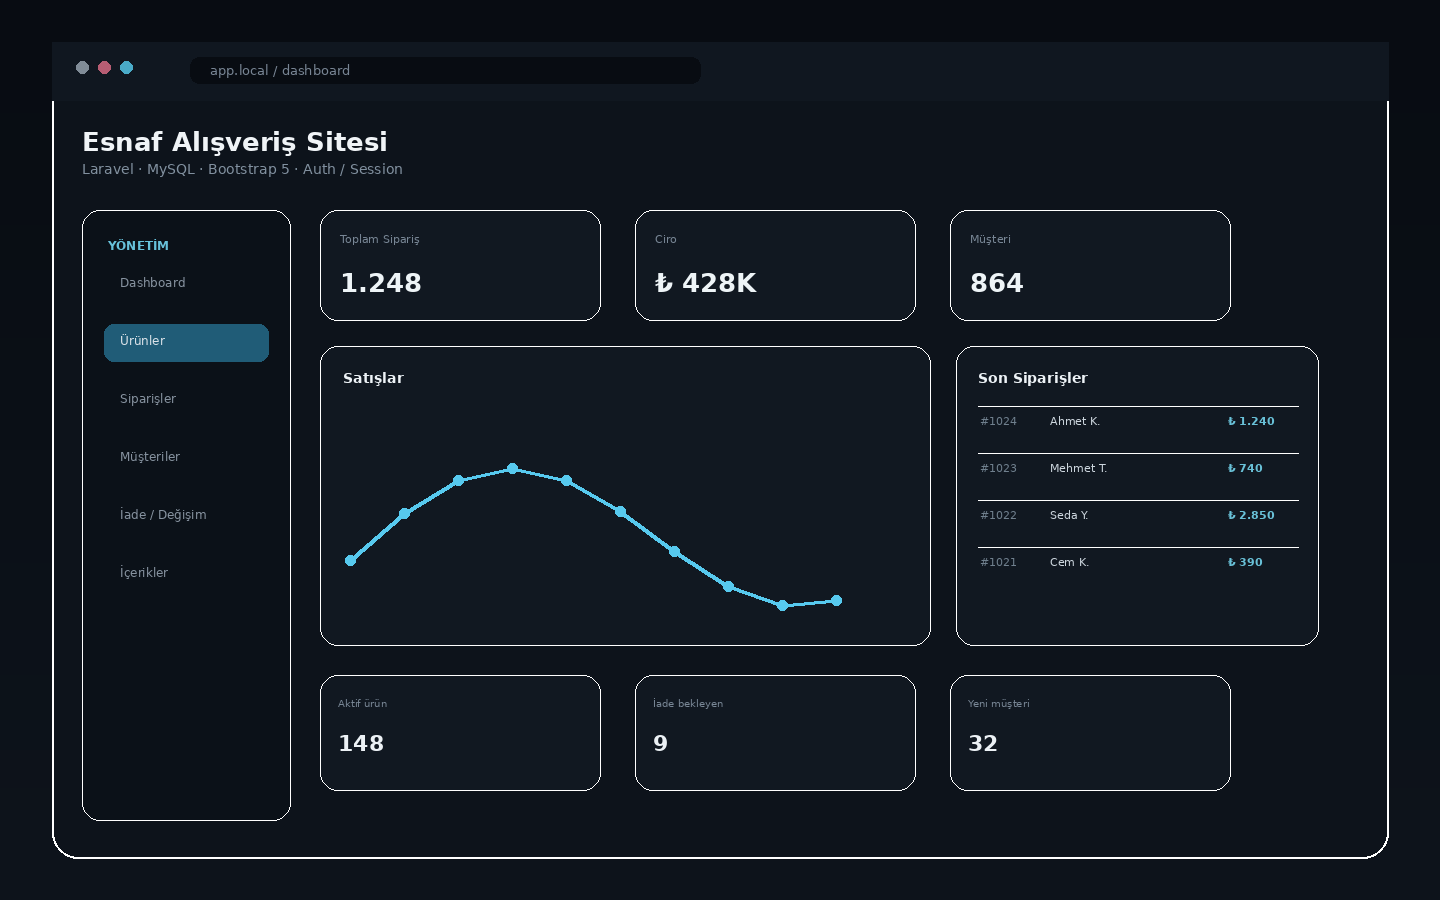Image resolution: width=1440 pixels, height=900 pixels.
Task: Click the gray window control dot
Action: [x=82, y=68]
